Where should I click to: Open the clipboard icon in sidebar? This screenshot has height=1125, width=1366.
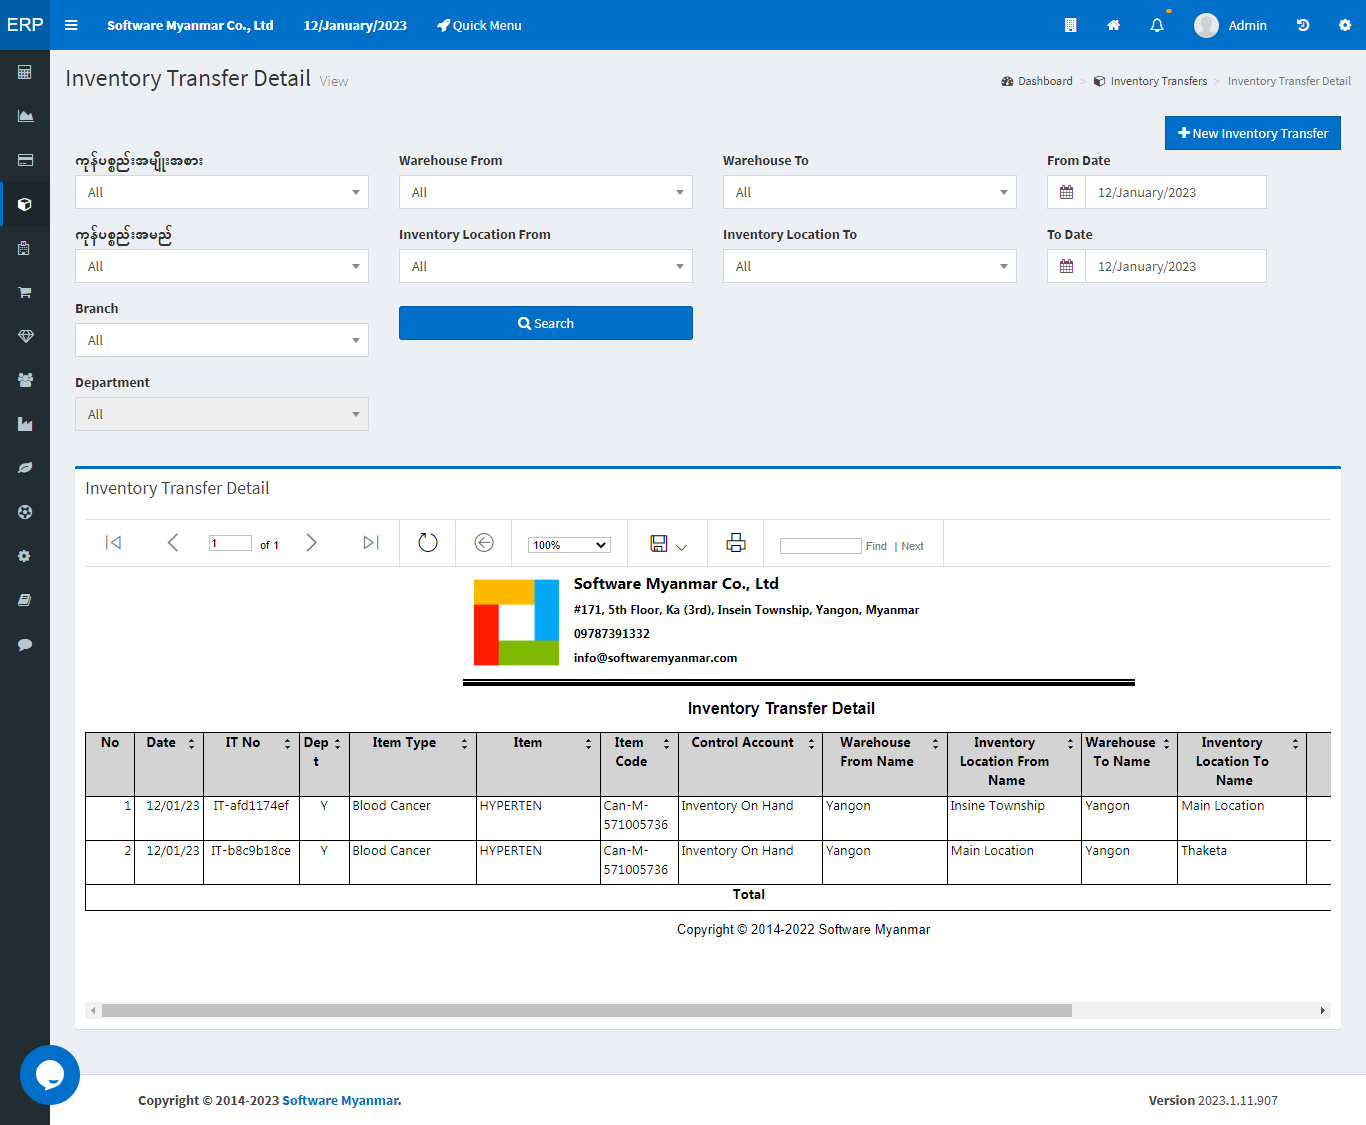pyautogui.click(x=25, y=248)
